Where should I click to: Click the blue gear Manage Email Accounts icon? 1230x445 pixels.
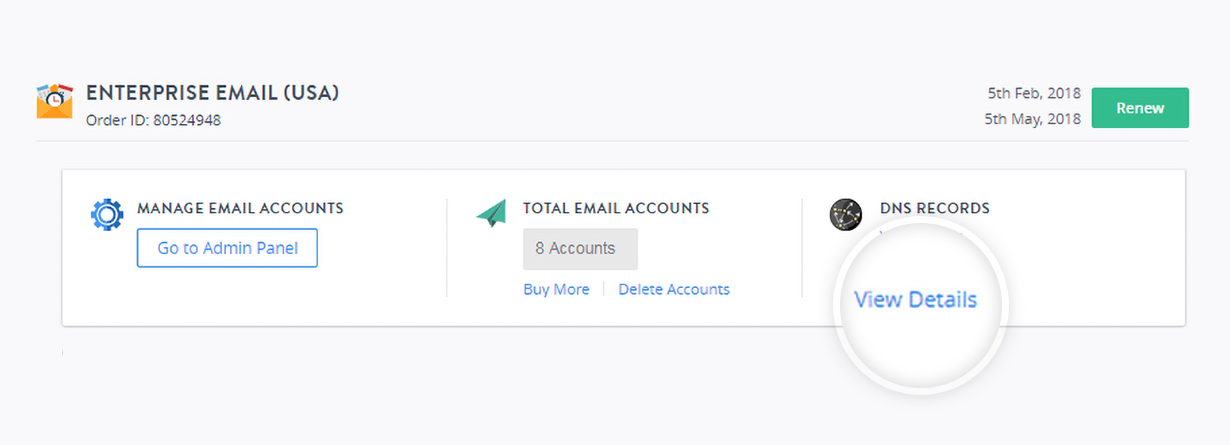(x=107, y=215)
